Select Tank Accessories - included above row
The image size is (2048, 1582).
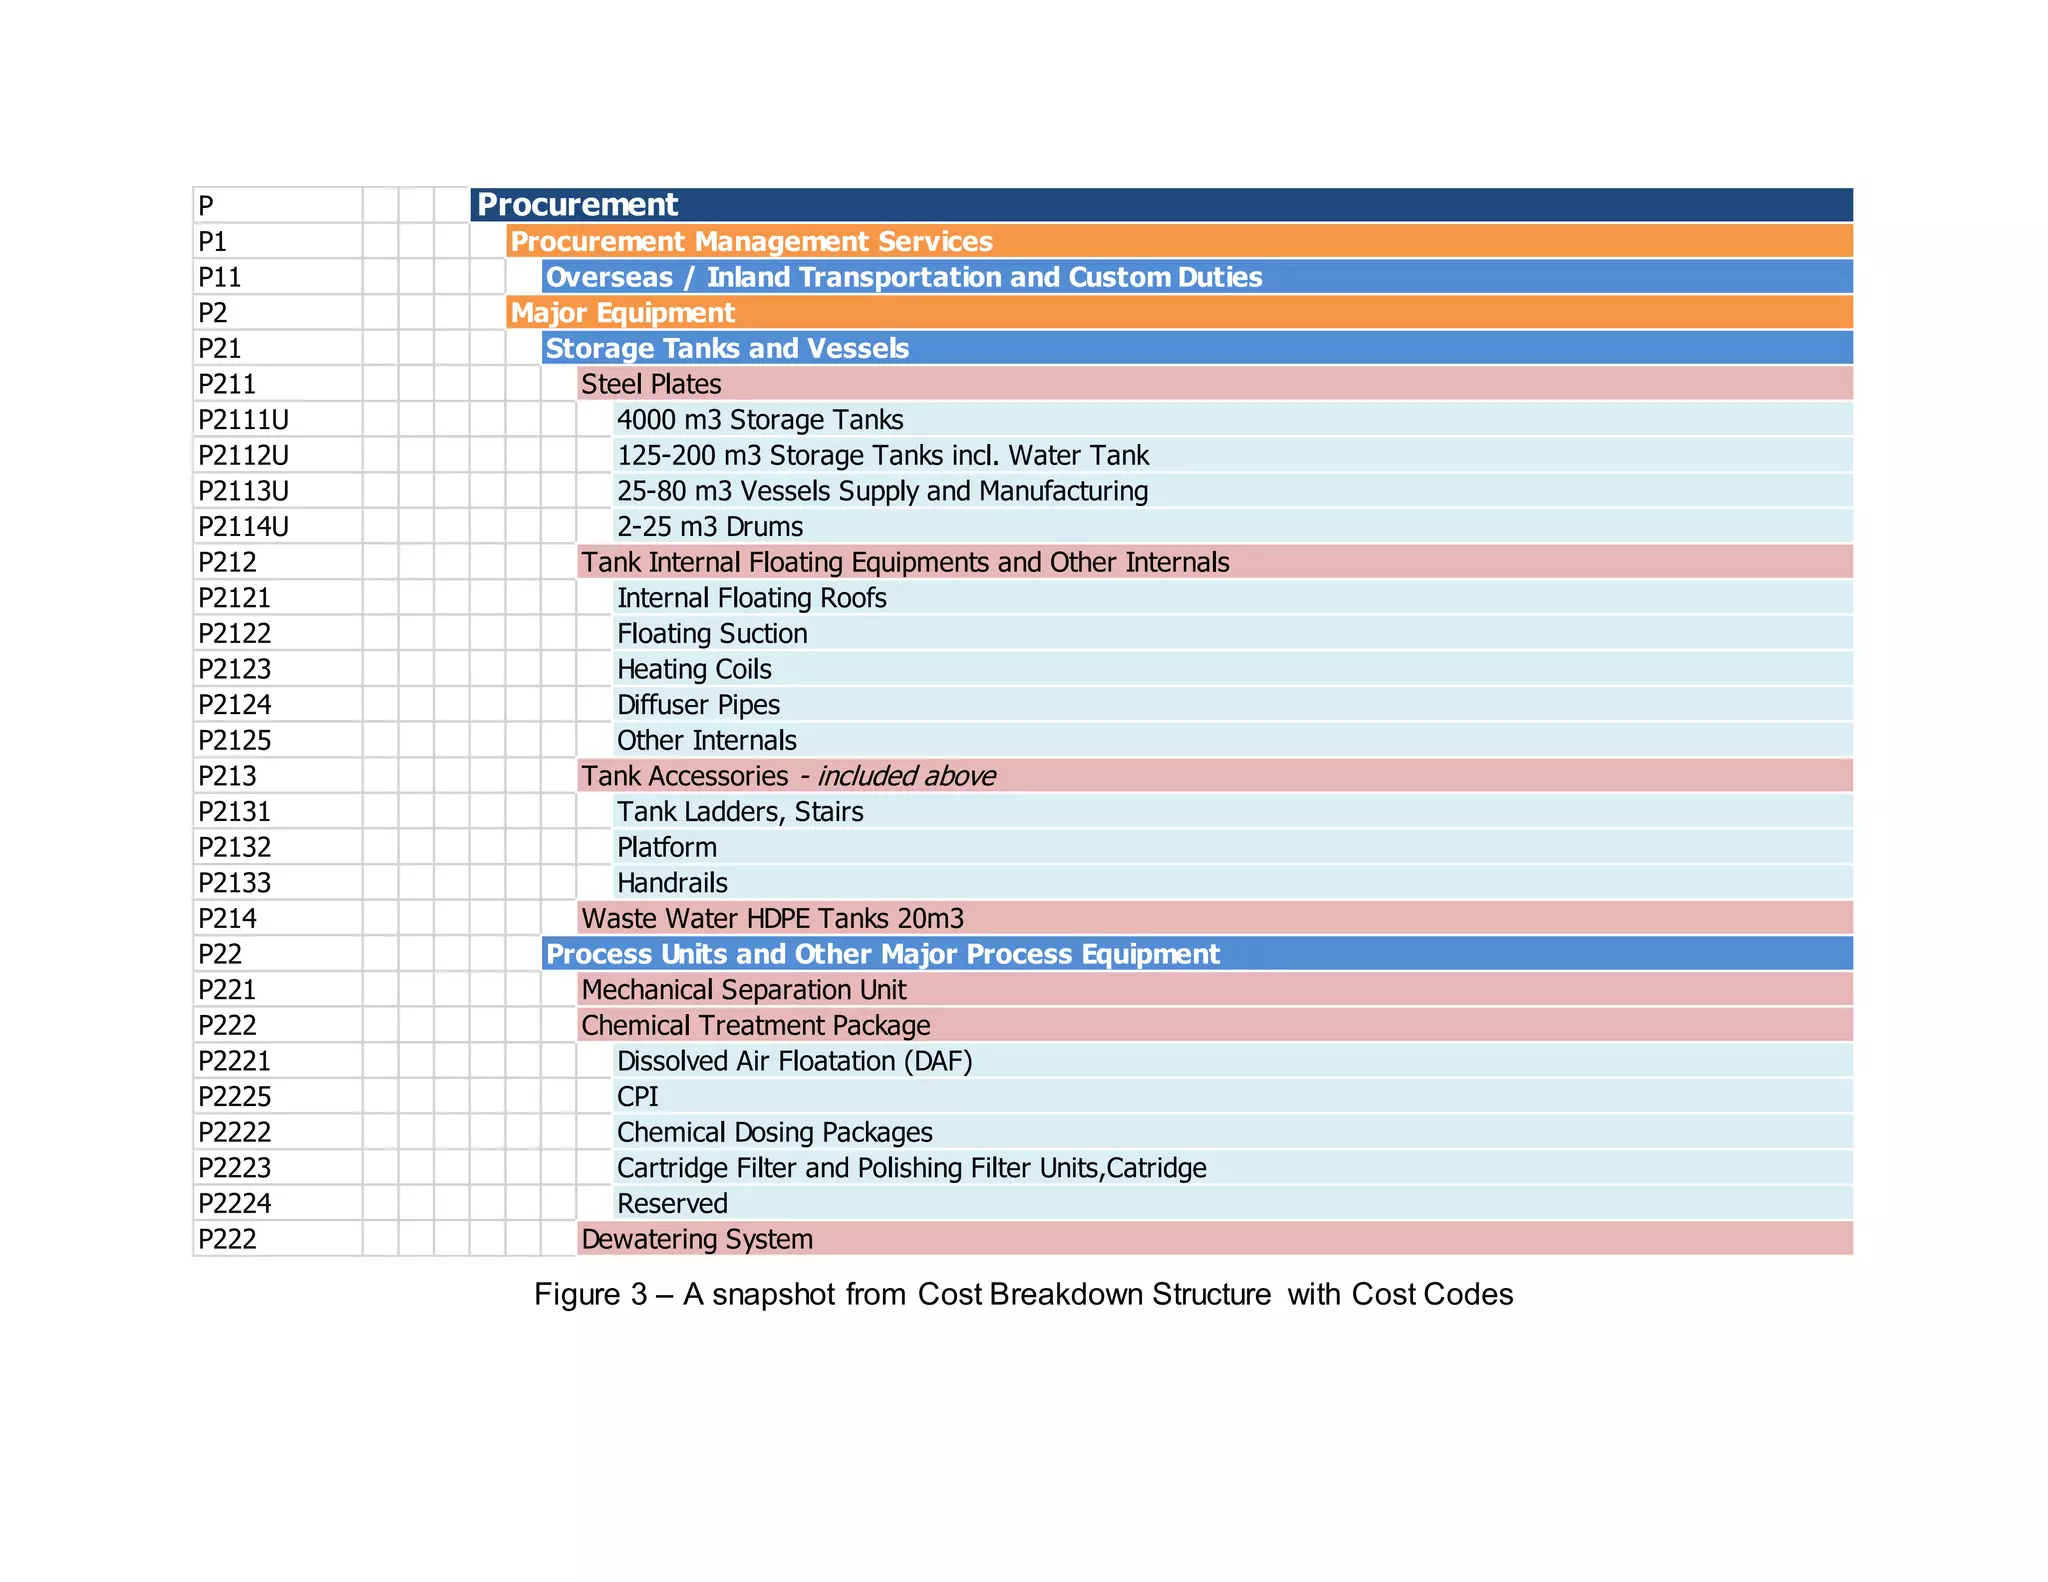coord(1215,776)
